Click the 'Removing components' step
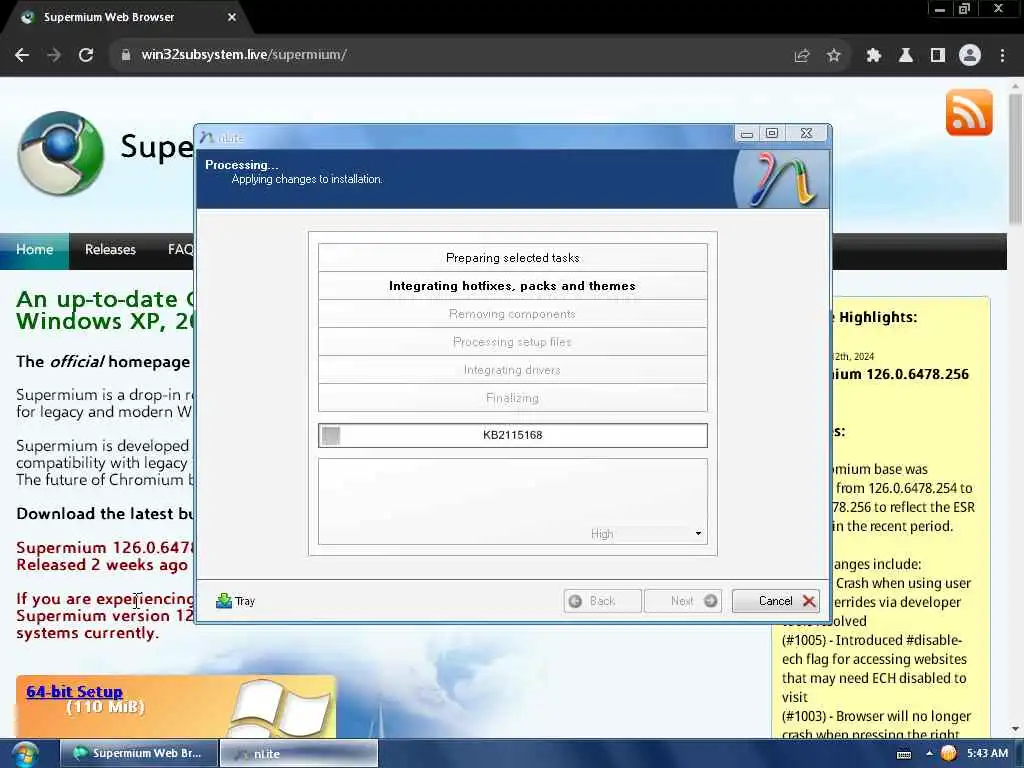The image size is (1024, 768). pos(513,314)
